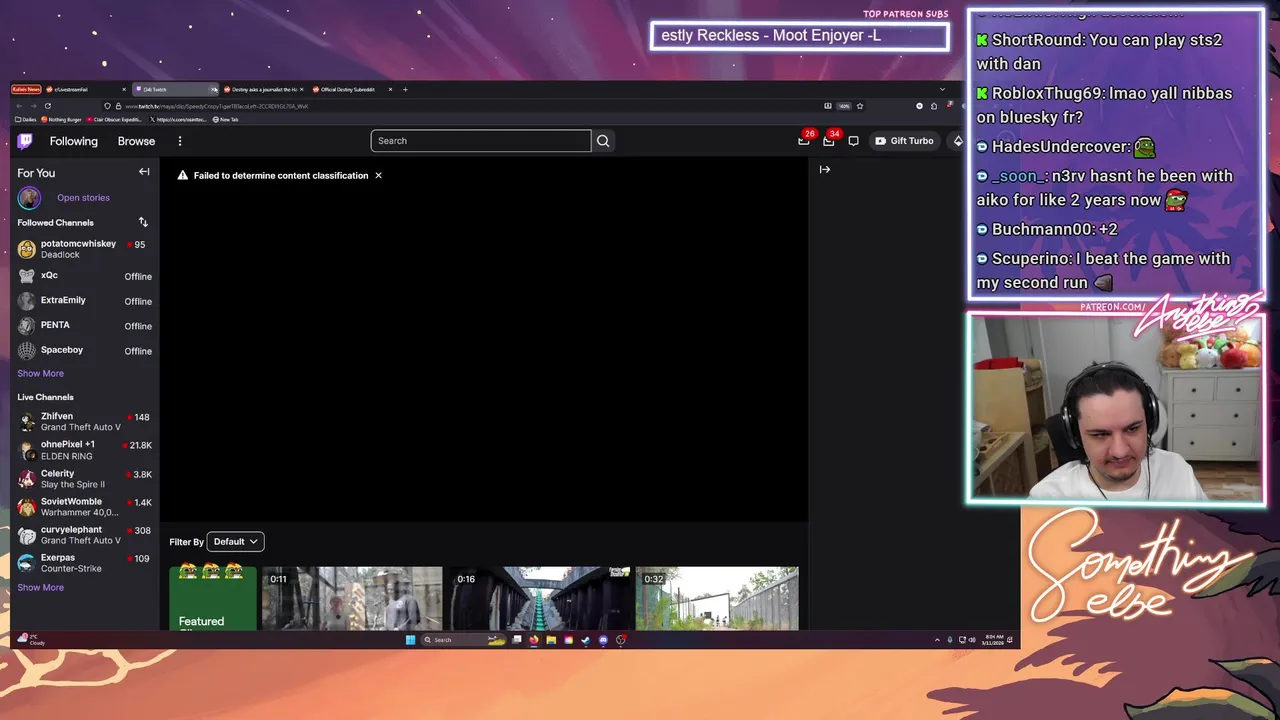Play the 0:11 clip thumbnail
This screenshot has width=1280, height=720.
pyautogui.click(x=352, y=599)
